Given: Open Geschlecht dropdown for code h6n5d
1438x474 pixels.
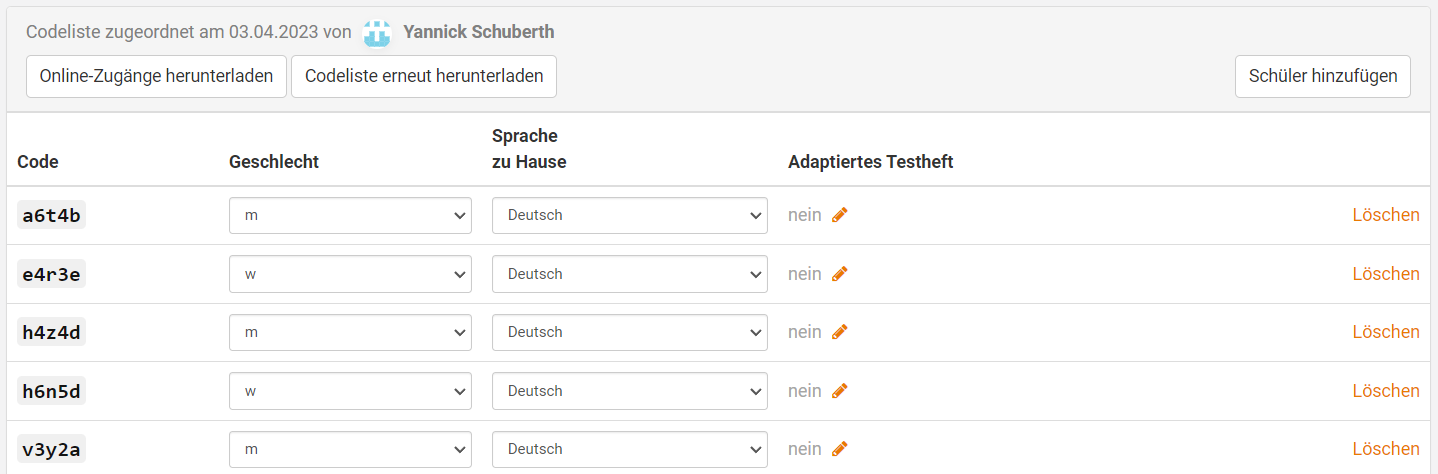Looking at the screenshot, I should (x=350, y=391).
